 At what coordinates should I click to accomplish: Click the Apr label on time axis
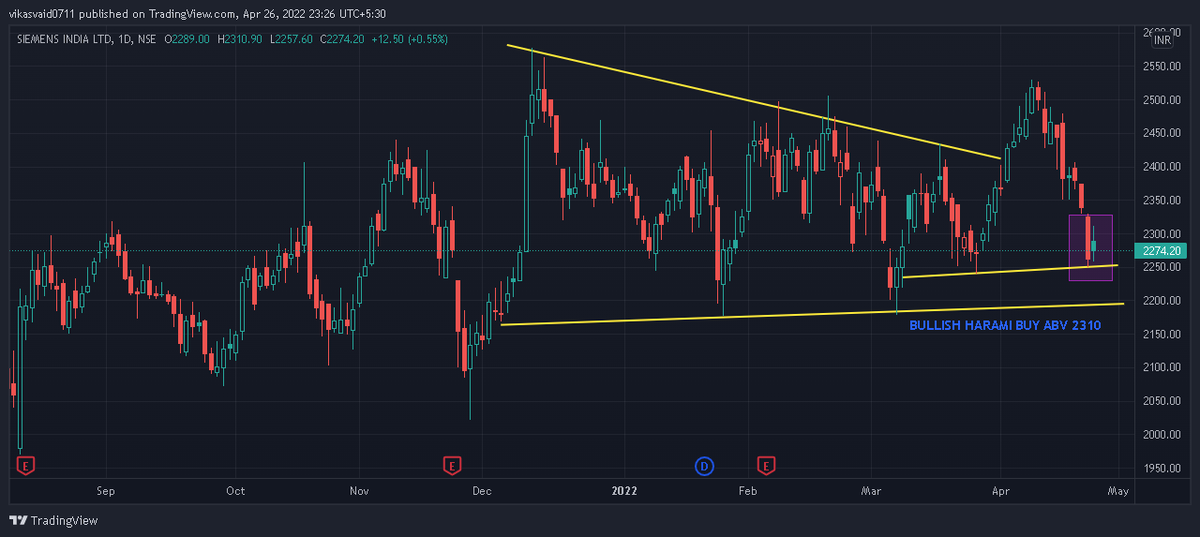pyautogui.click(x=1000, y=491)
